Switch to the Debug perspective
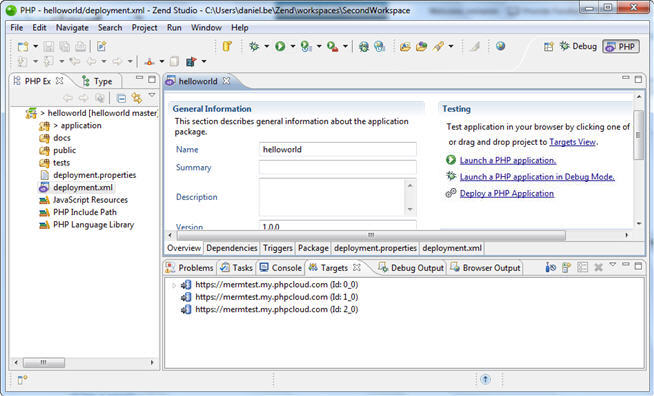The height and width of the screenshot is (396, 654). tap(579, 46)
